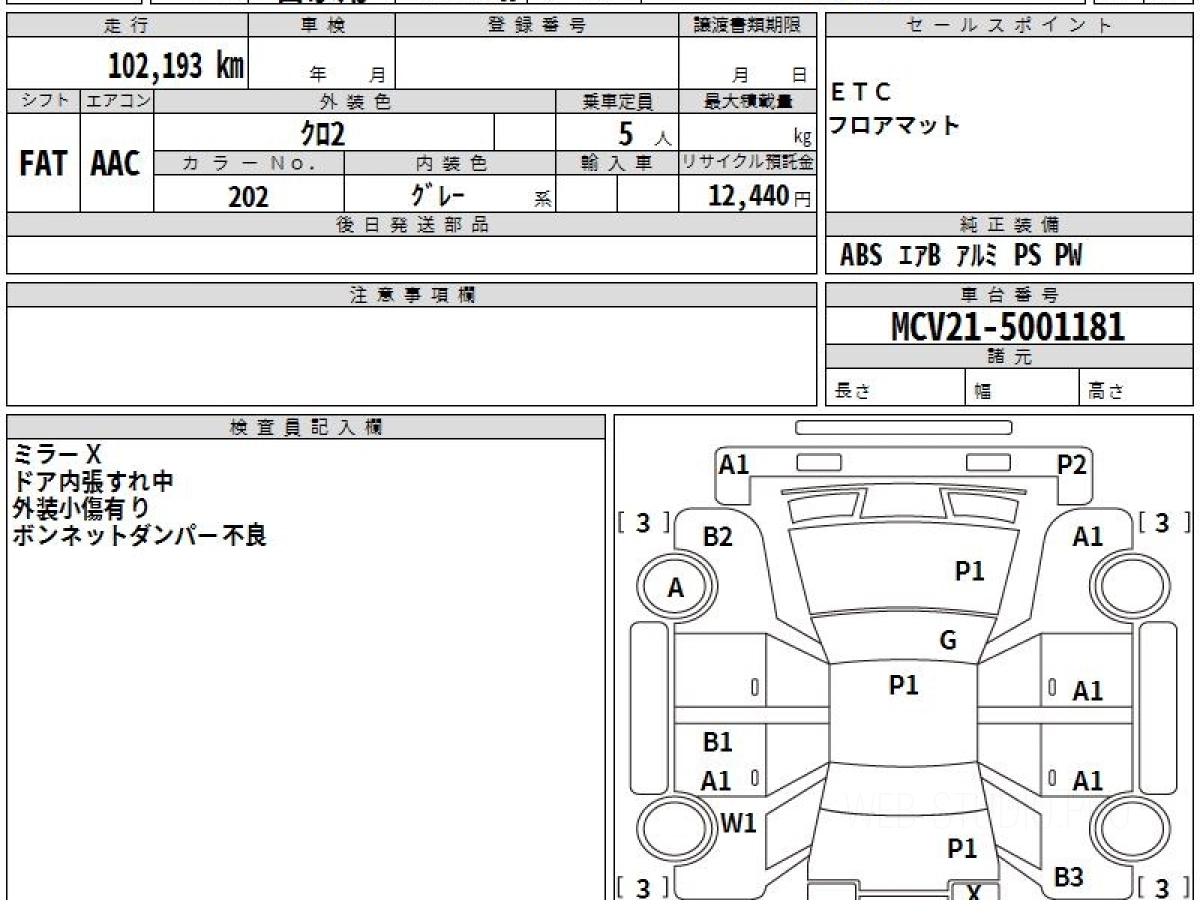Click the 乗車定員 header
Screen dimensions: 1200x900
pyautogui.click(x=617, y=102)
